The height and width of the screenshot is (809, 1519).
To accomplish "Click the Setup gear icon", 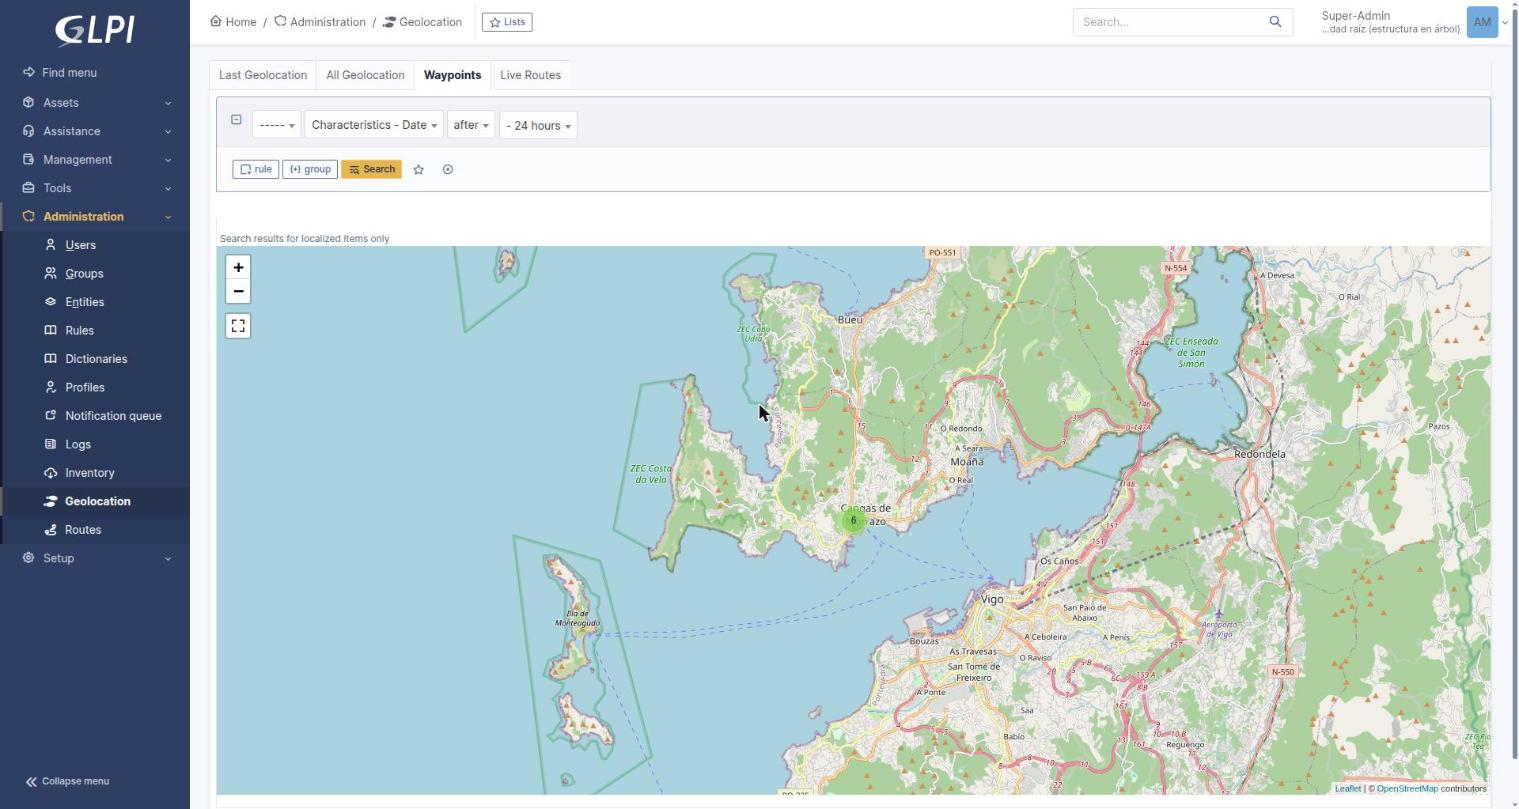I will [28, 558].
